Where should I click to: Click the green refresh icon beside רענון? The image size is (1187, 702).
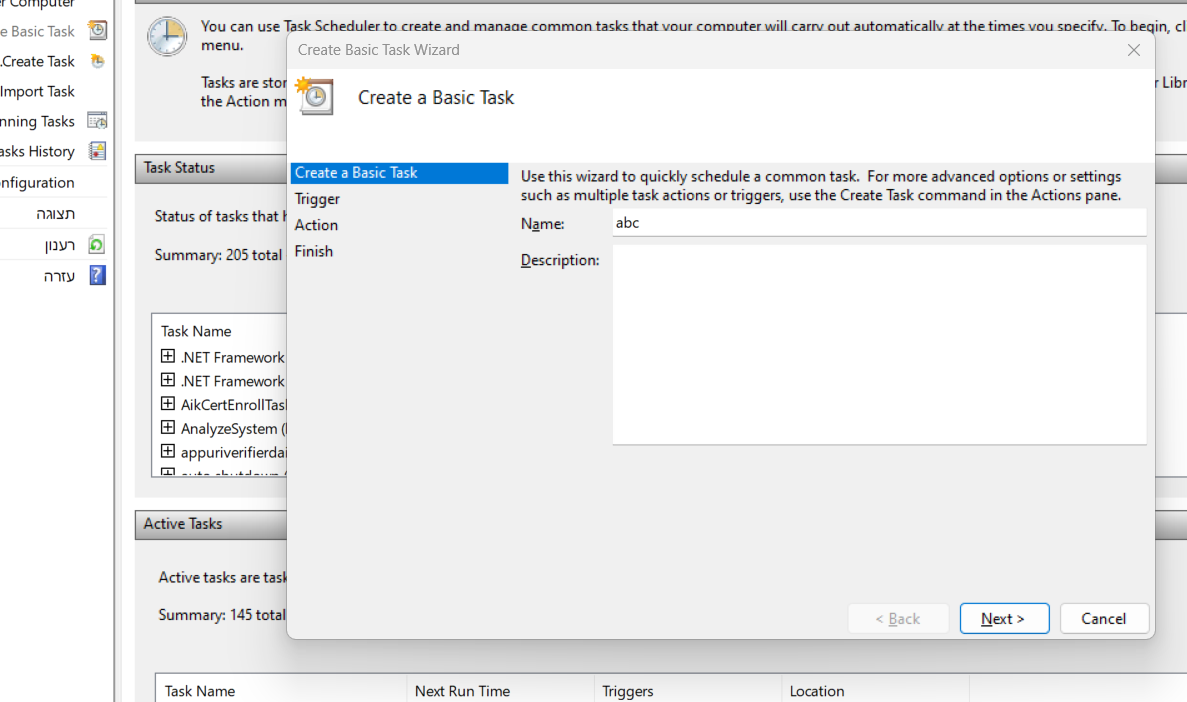(96, 245)
